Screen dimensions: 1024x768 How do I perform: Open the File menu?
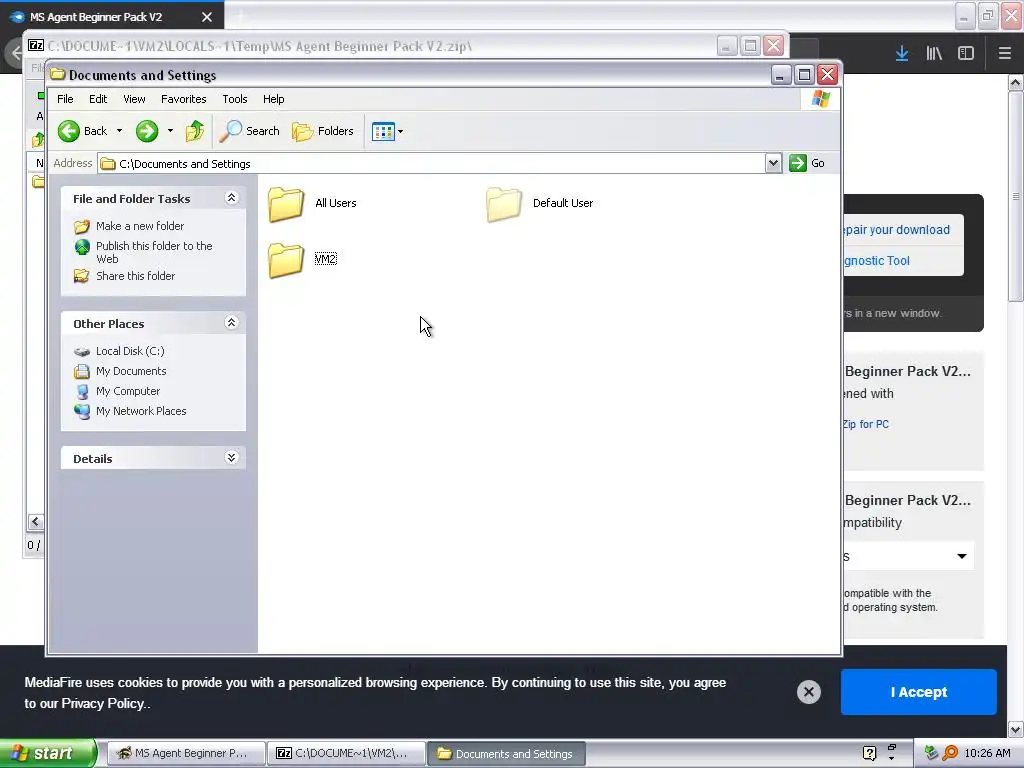(x=65, y=99)
